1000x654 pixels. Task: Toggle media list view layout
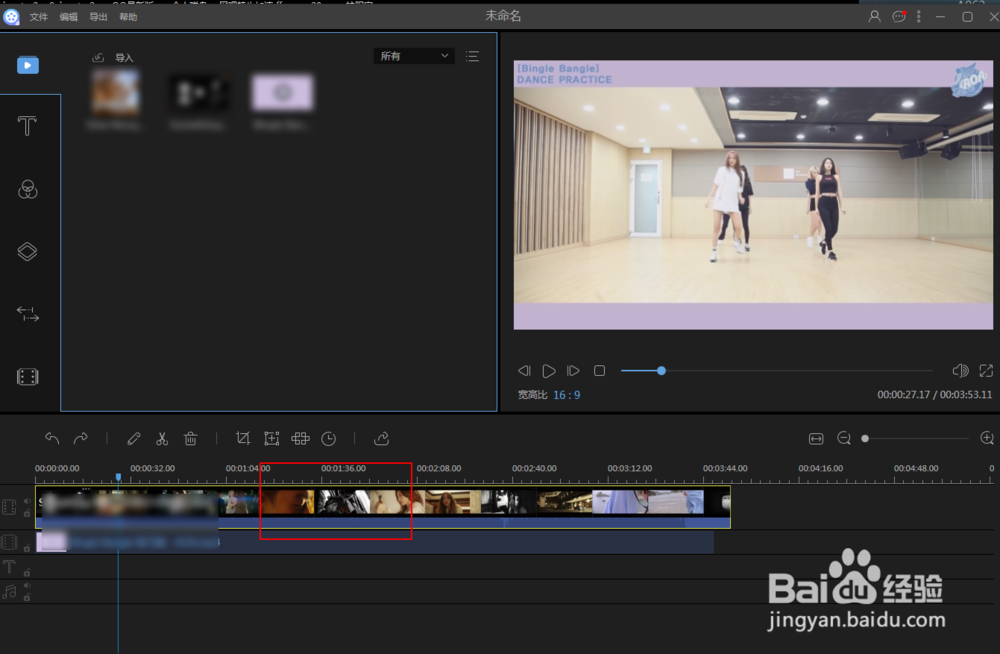pyautogui.click(x=472, y=56)
